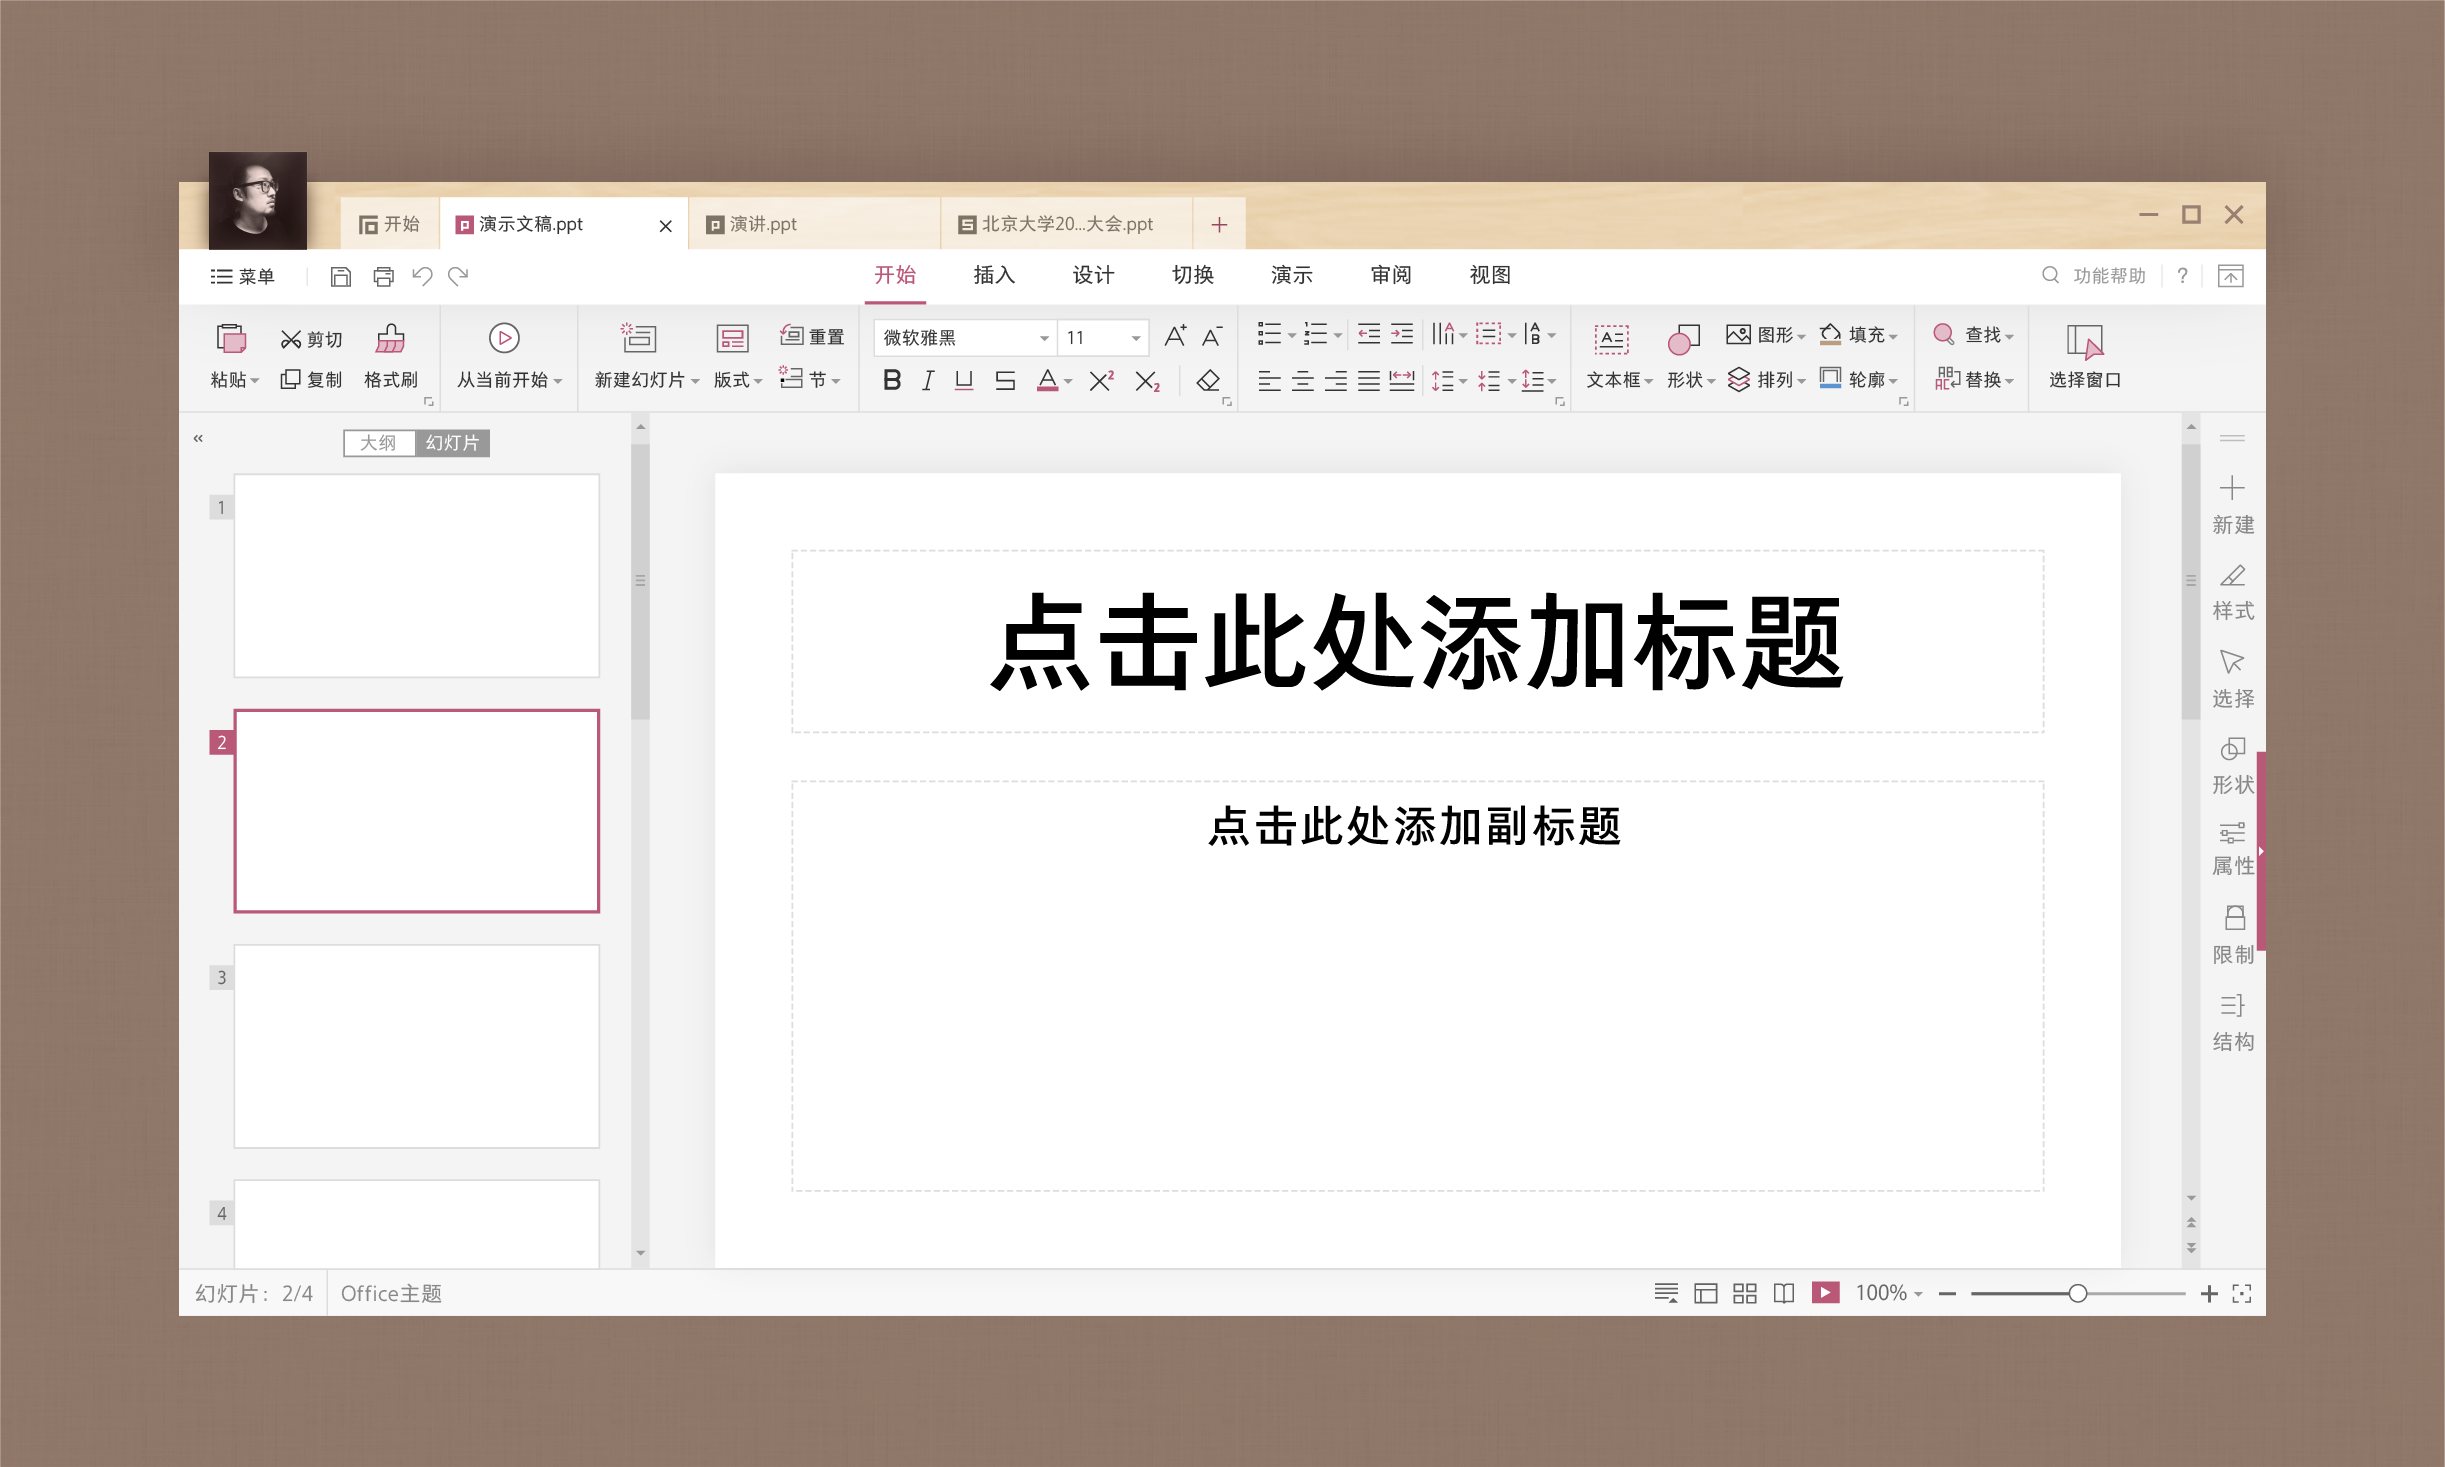The image size is (2445, 1467).
Task: Start slideshow with red play icon
Action: pos(1825,1293)
